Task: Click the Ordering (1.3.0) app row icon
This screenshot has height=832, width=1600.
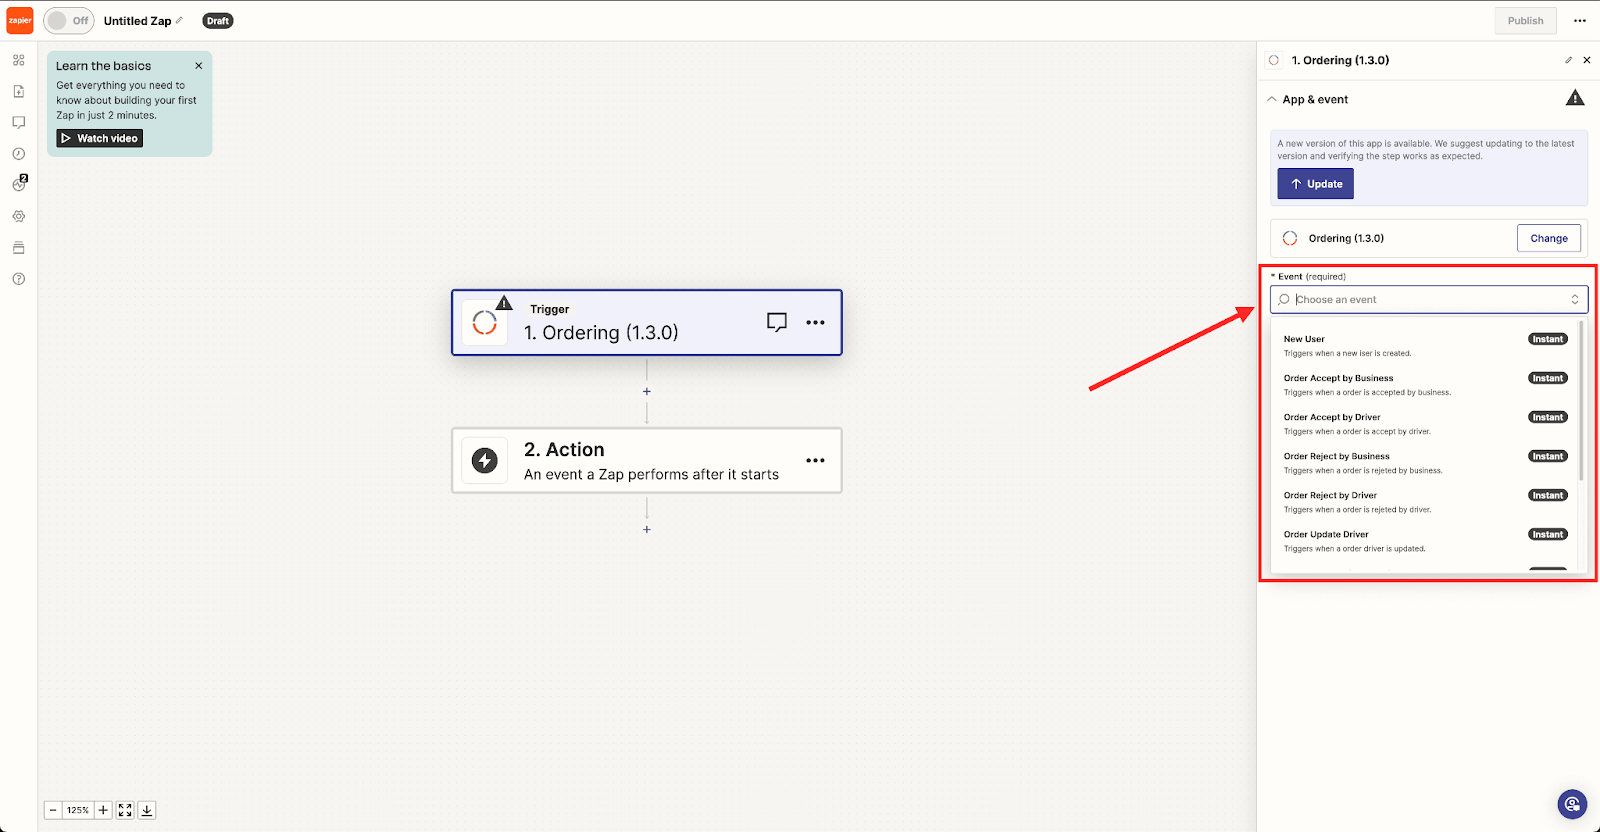Action: tap(1290, 238)
